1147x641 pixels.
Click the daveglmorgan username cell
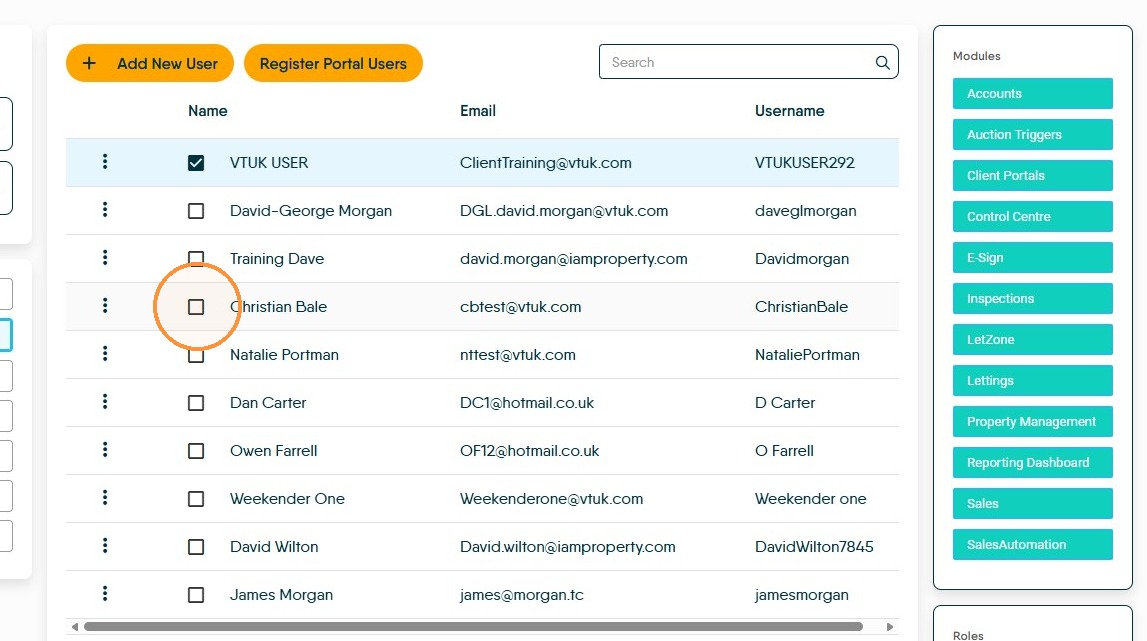(805, 211)
